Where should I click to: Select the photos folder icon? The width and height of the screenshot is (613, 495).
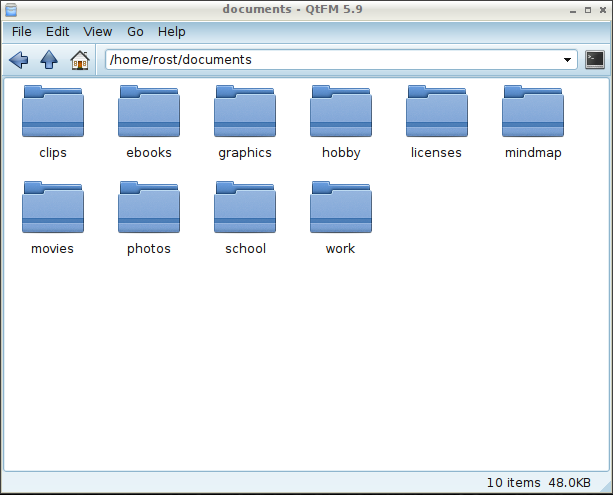(x=149, y=207)
